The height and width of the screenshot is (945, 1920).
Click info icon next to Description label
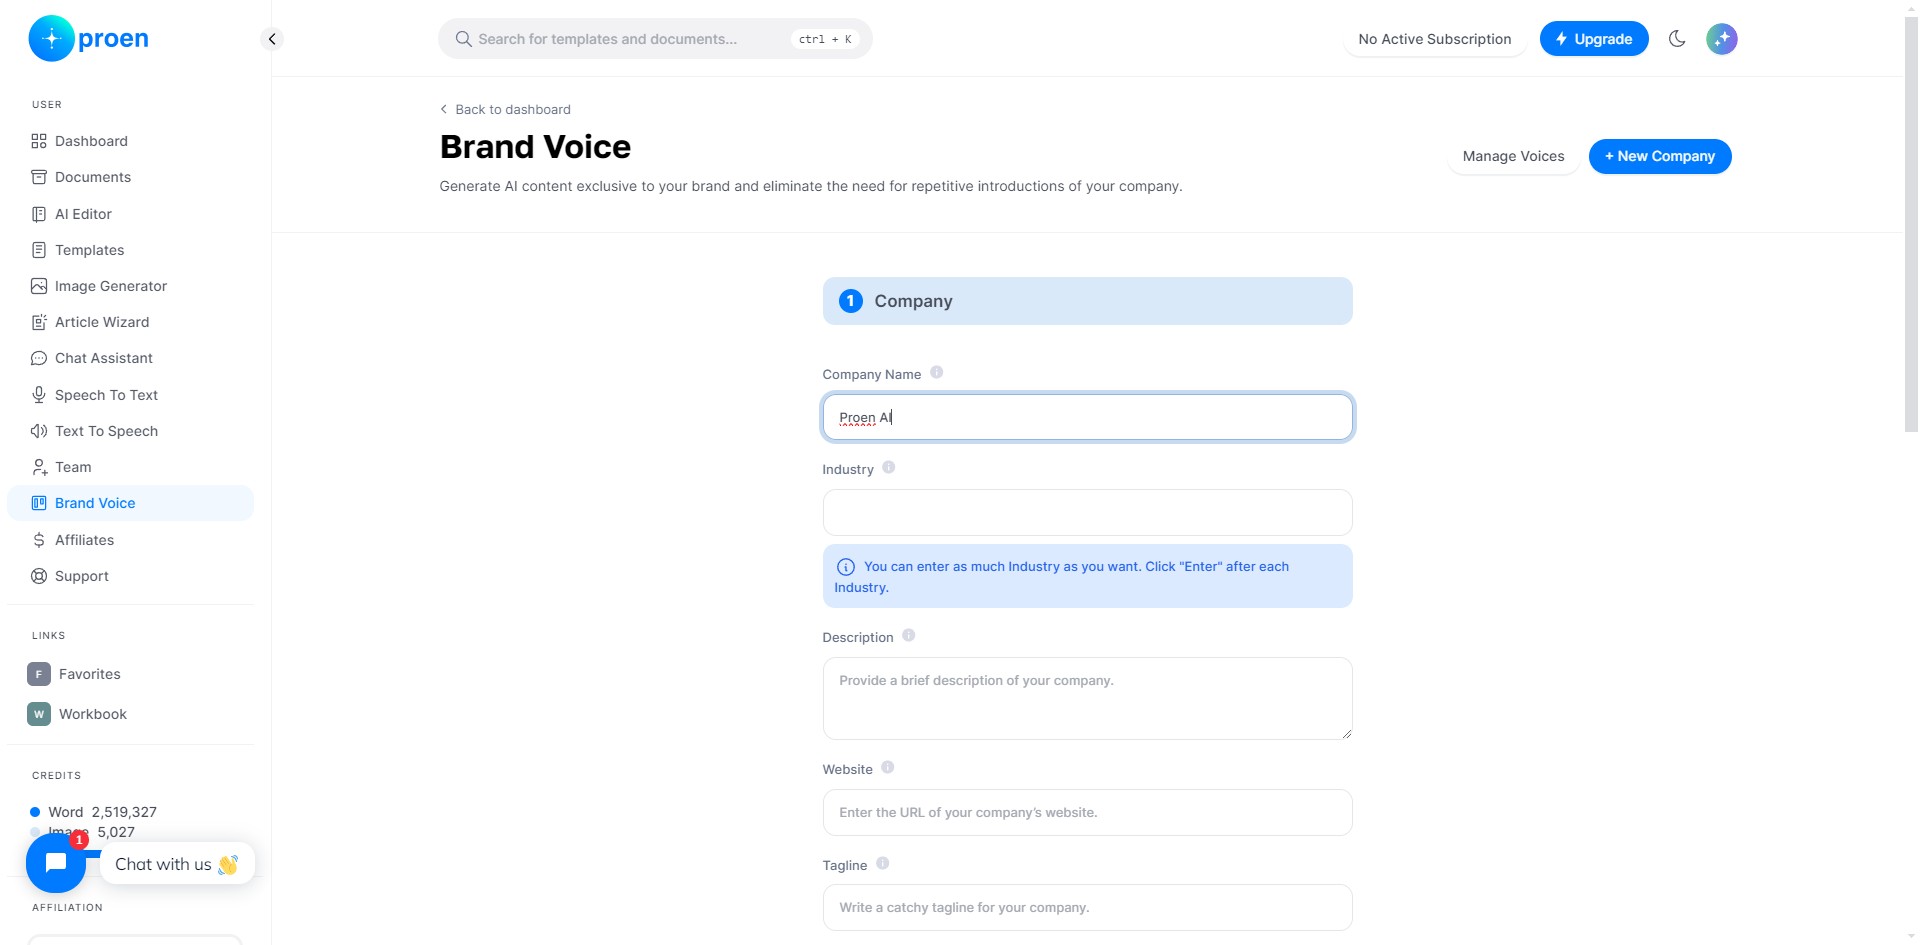click(x=909, y=635)
